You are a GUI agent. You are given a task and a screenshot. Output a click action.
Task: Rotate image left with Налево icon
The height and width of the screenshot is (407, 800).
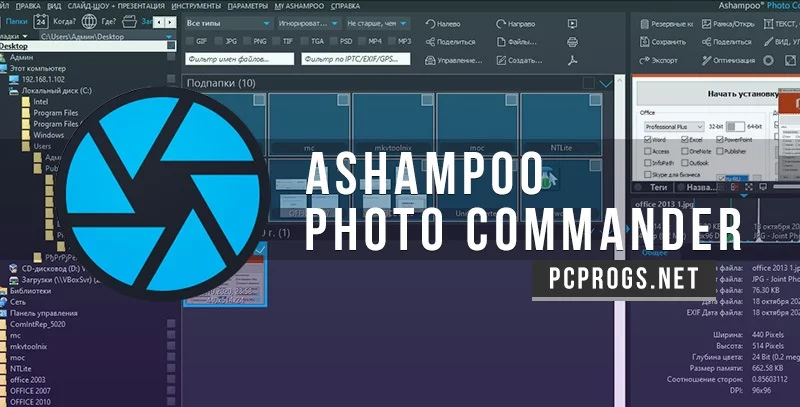point(430,24)
